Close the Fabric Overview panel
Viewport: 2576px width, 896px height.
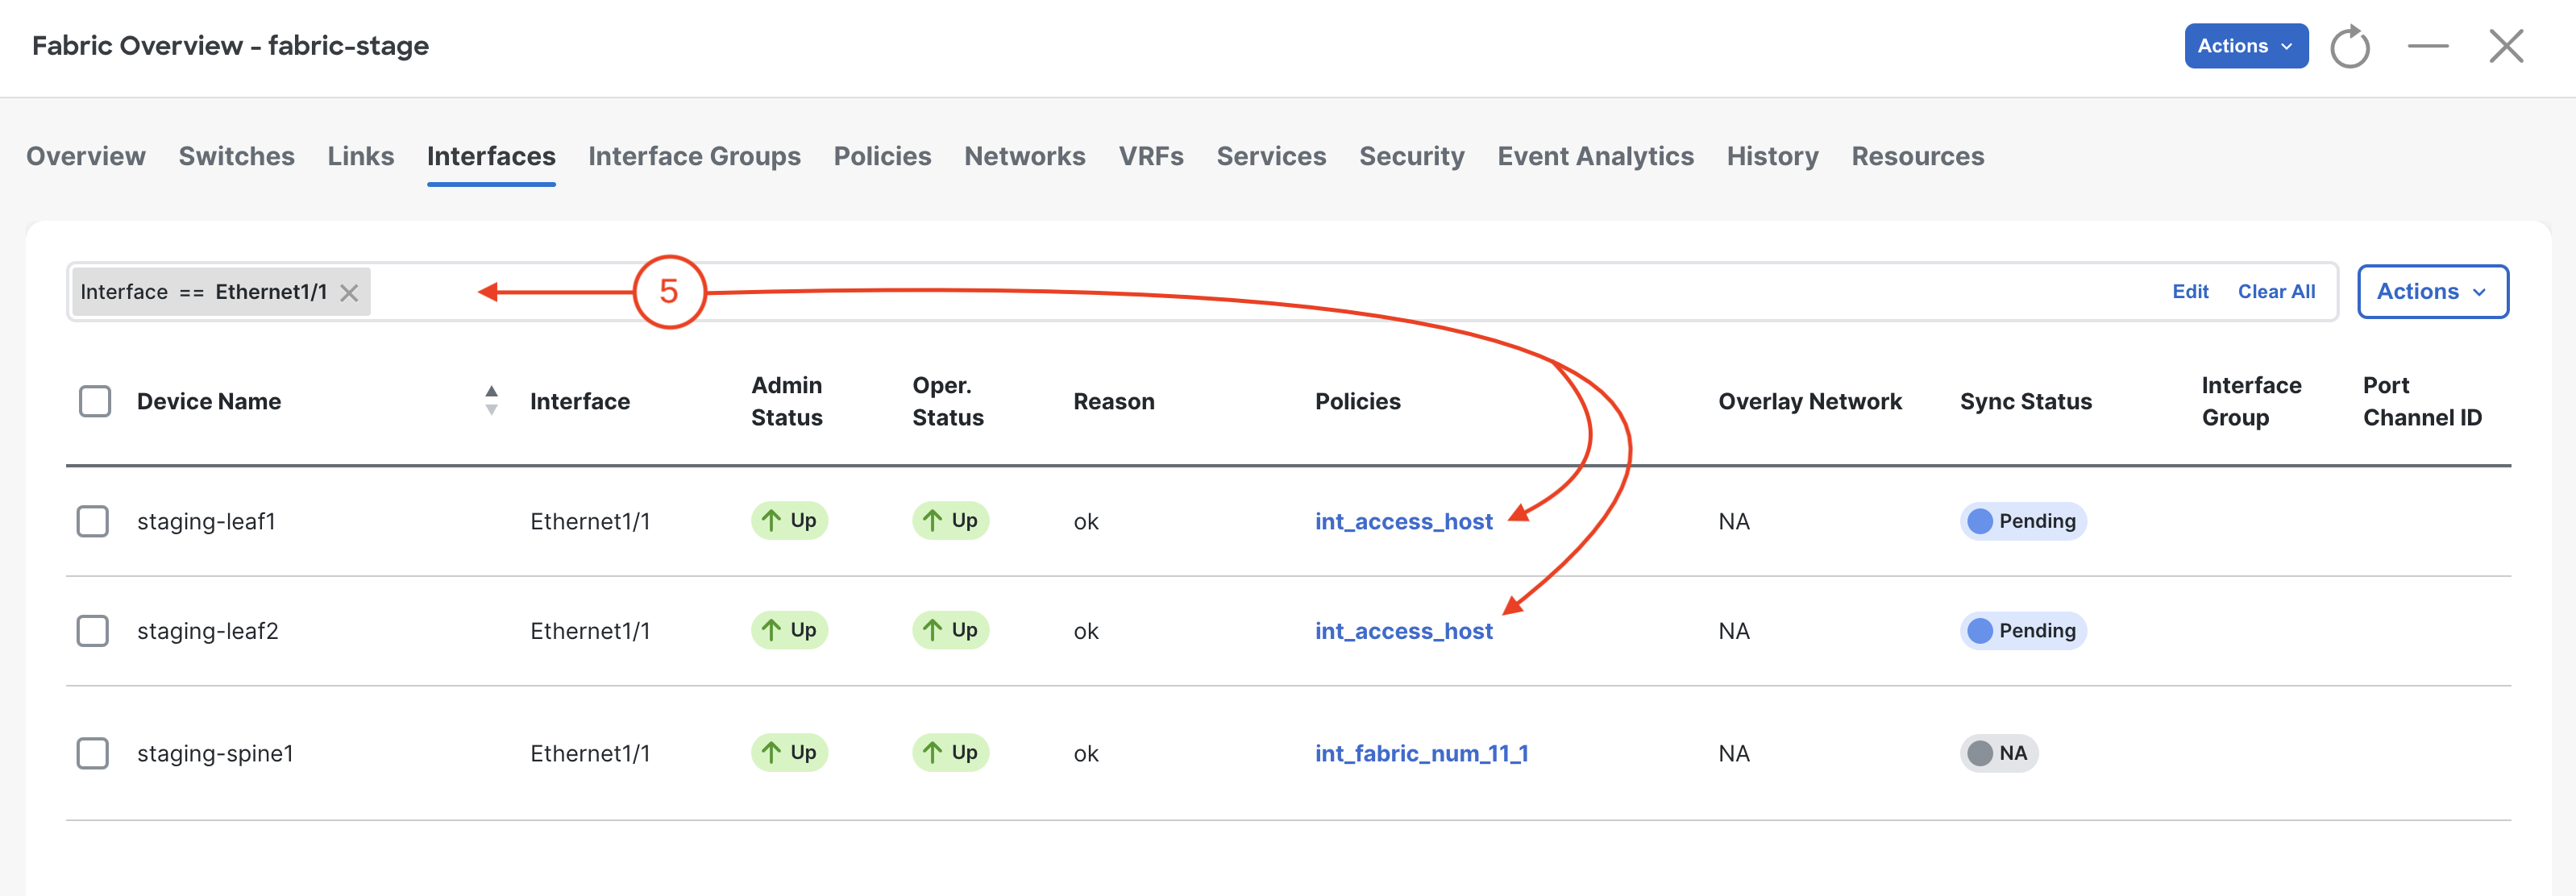pyautogui.click(x=2506, y=46)
